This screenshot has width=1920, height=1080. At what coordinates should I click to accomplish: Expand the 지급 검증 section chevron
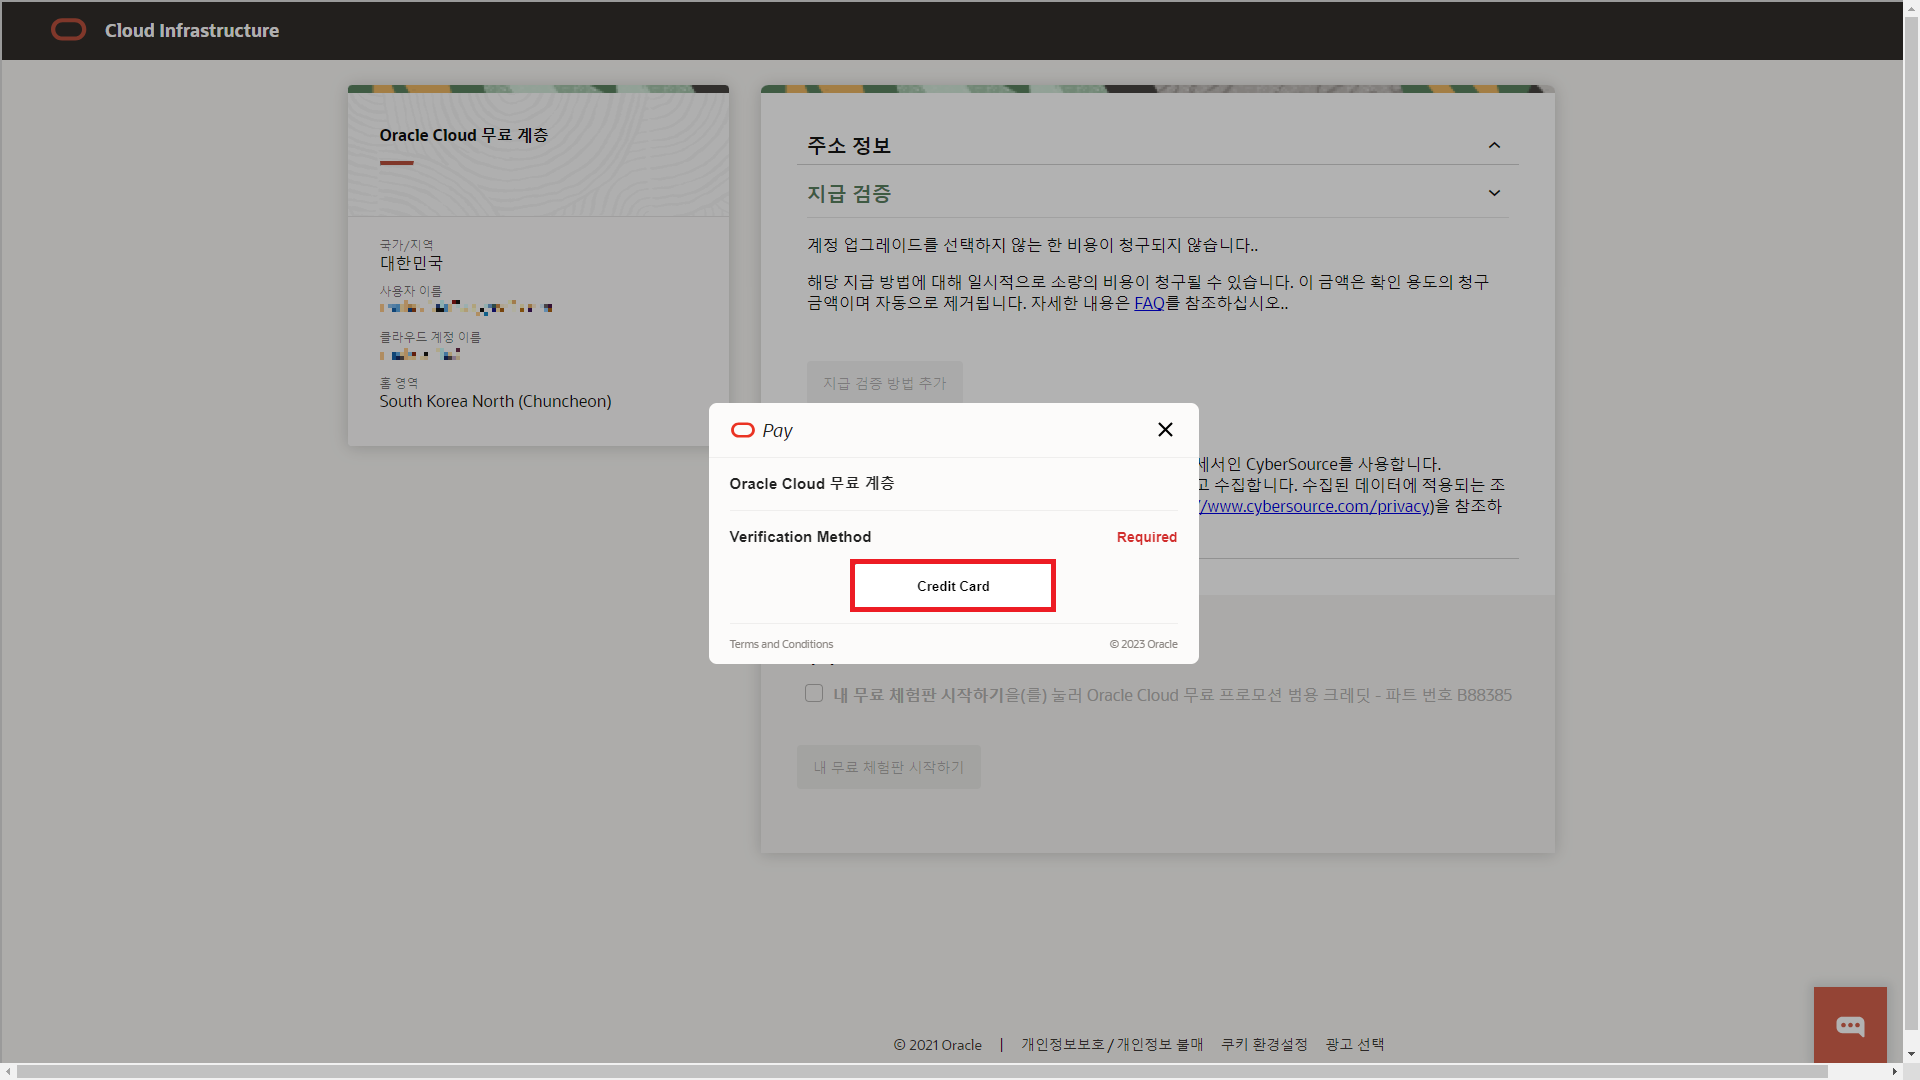(x=1494, y=194)
